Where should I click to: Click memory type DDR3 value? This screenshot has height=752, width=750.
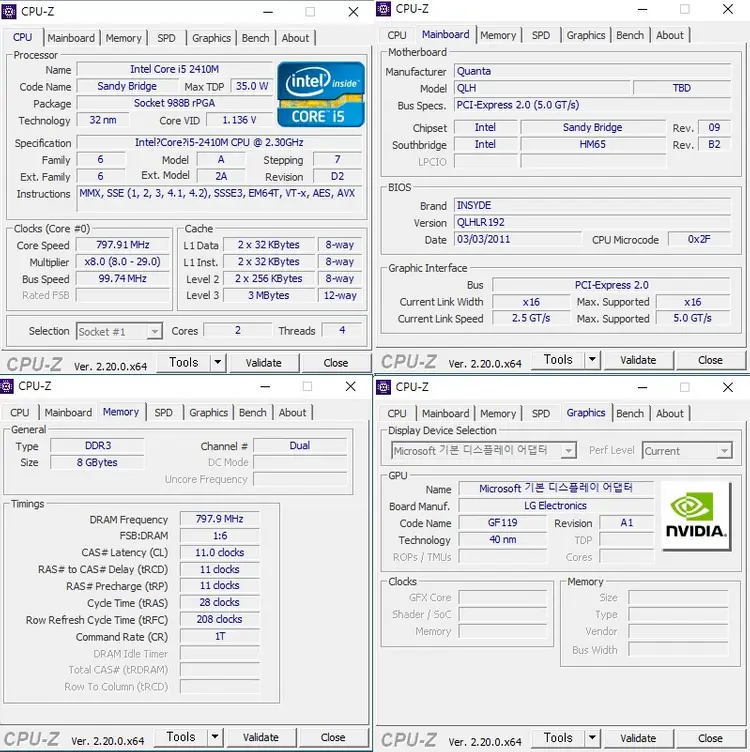(x=98, y=446)
